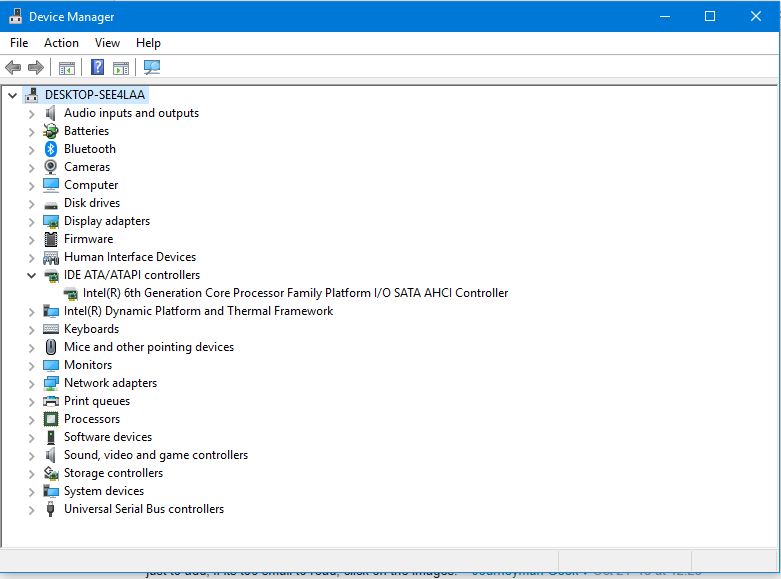Viewport: 781px width, 579px height.
Task: Expand the Batteries node
Action: (x=31, y=132)
